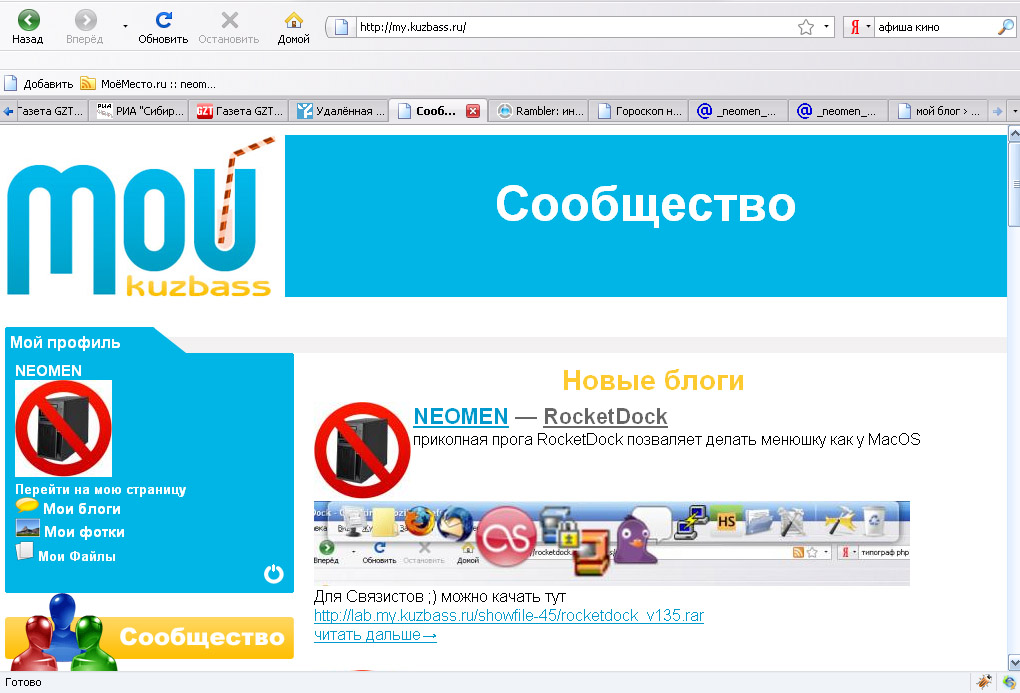Open the address bar history dropdown
1020x693 pixels.
click(826, 27)
